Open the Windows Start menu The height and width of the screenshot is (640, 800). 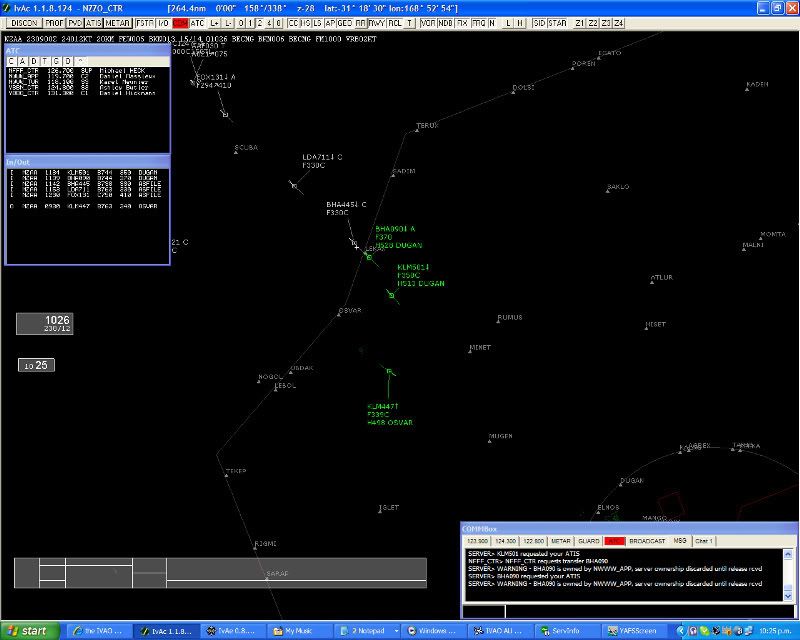pos(28,631)
